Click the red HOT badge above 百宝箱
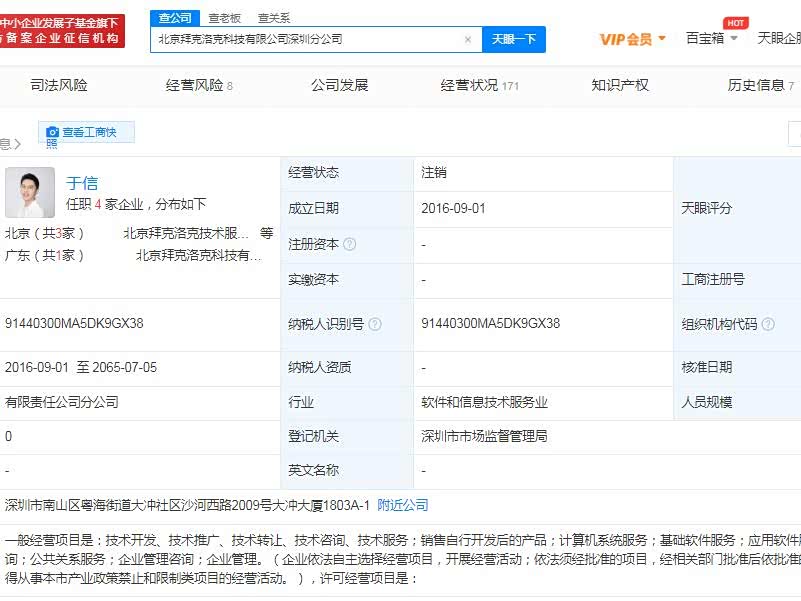The width and height of the screenshot is (801, 601). click(736, 23)
